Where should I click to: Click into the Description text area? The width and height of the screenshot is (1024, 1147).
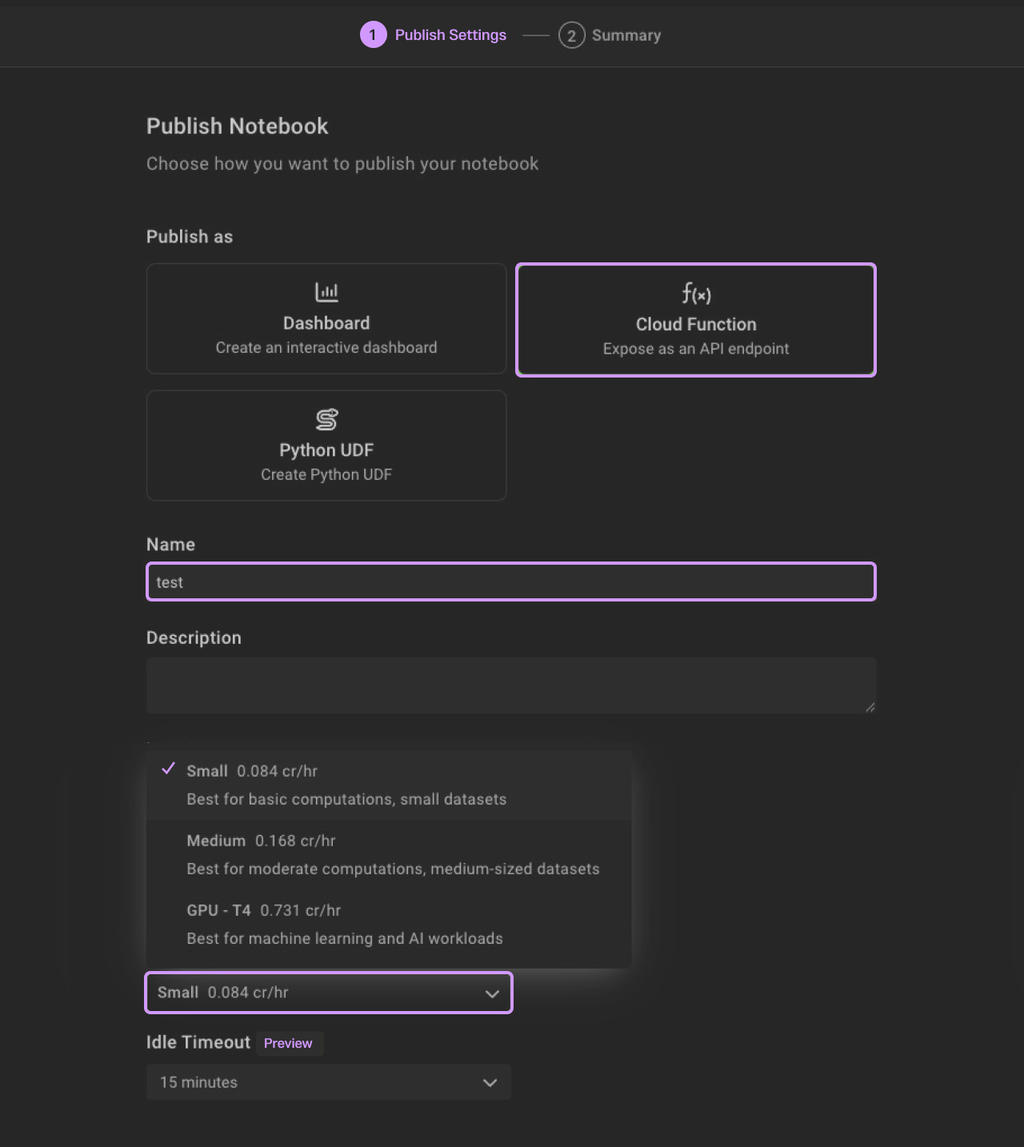pyautogui.click(x=511, y=685)
